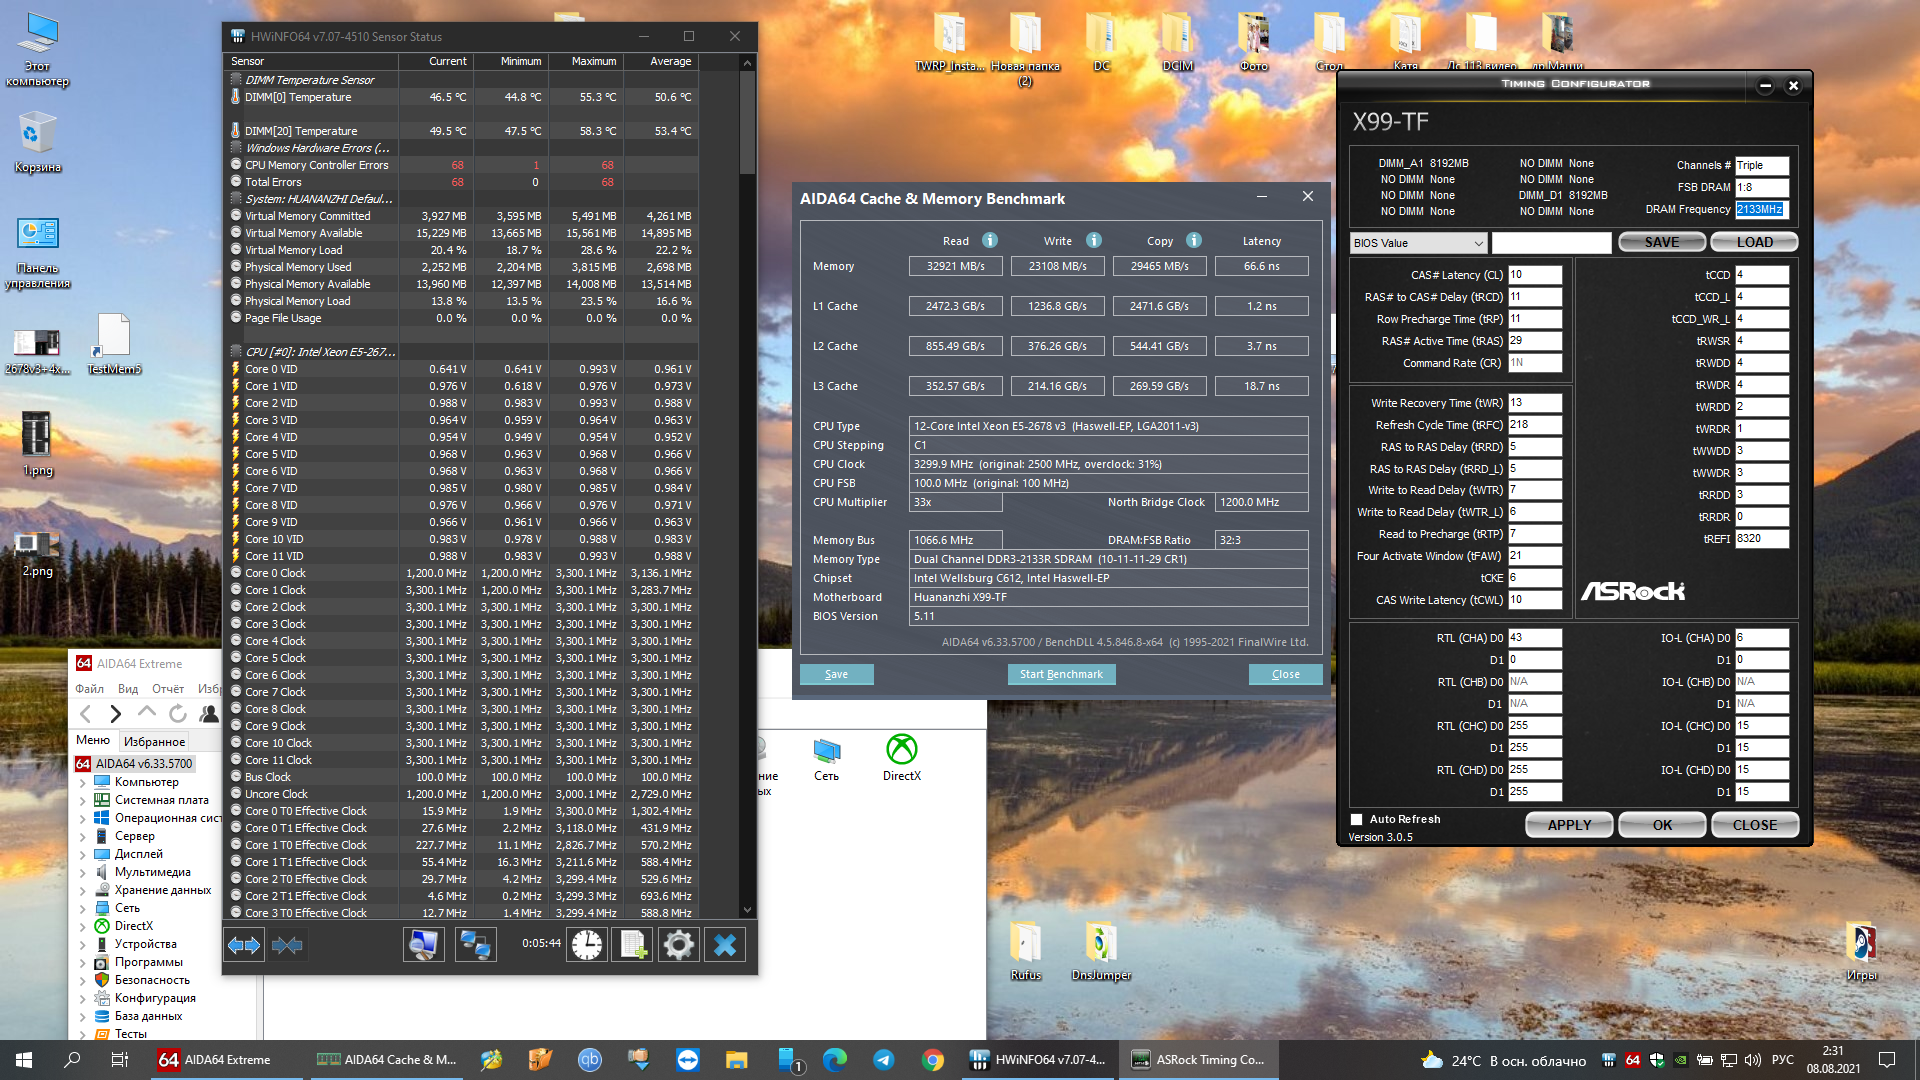Click HWiNFO expand columns arrows icon
This screenshot has height=1080, width=1920.
click(x=244, y=945)
